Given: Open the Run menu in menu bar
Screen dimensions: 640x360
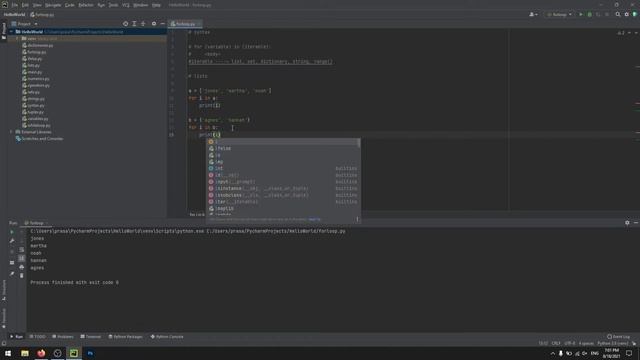Looking at the screenshot, I should click(101, 5).
